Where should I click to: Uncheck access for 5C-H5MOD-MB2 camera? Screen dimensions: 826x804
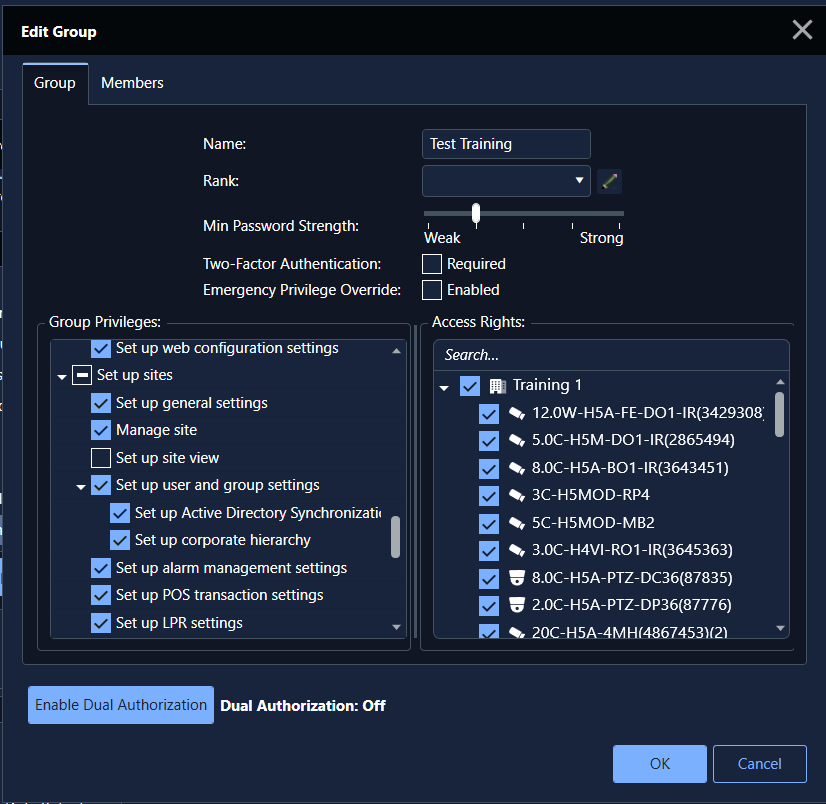click(x=489, y=523)
